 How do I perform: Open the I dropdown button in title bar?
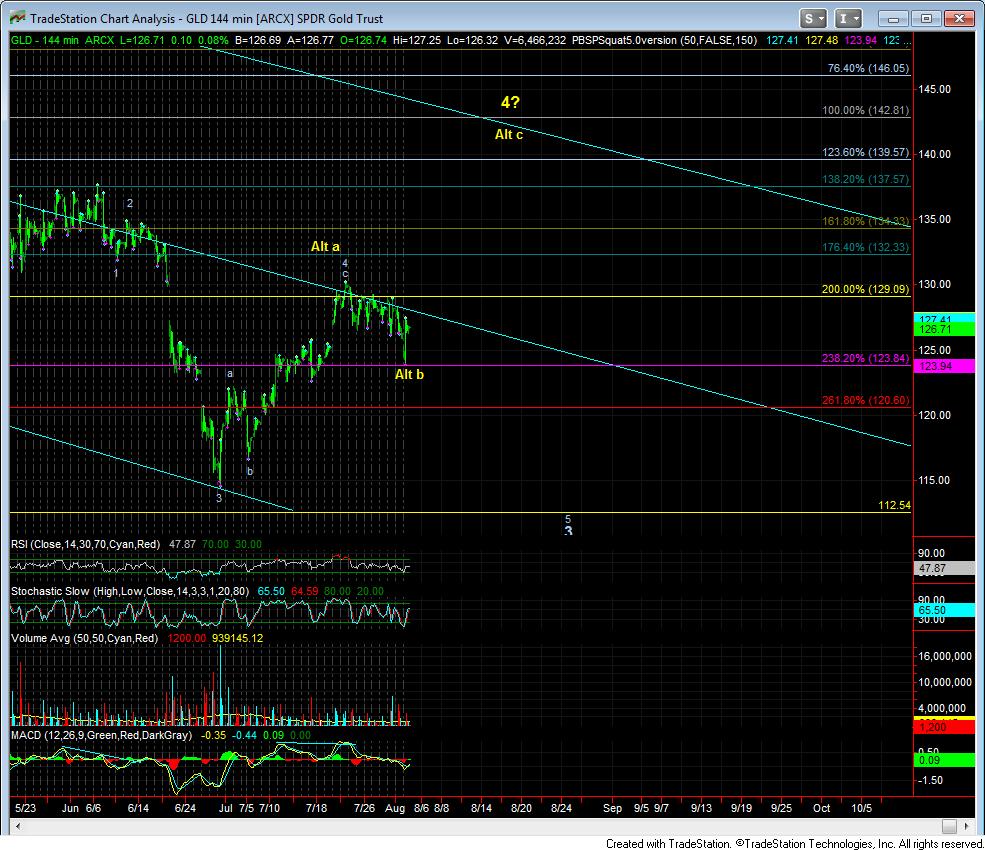tap(848, 19)
